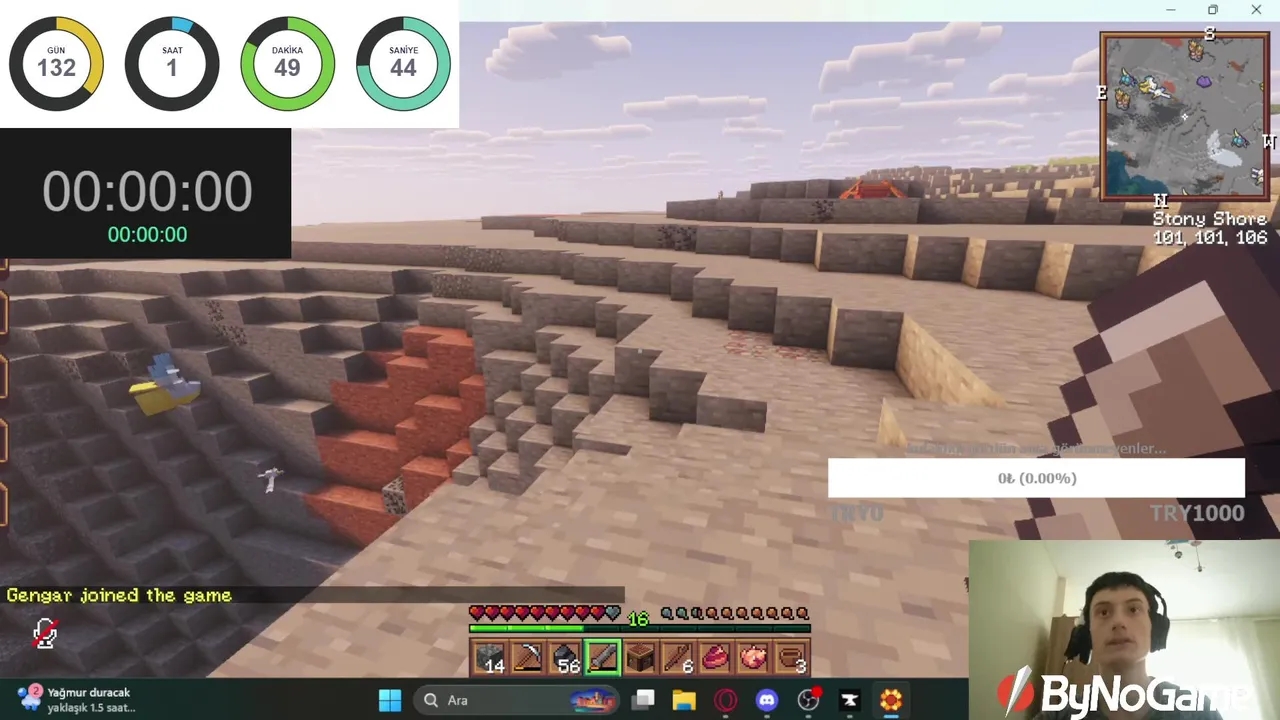Screen dimensions: 1280x720
Task: Click the TRY0 start label
Action: tap(856, 513)
